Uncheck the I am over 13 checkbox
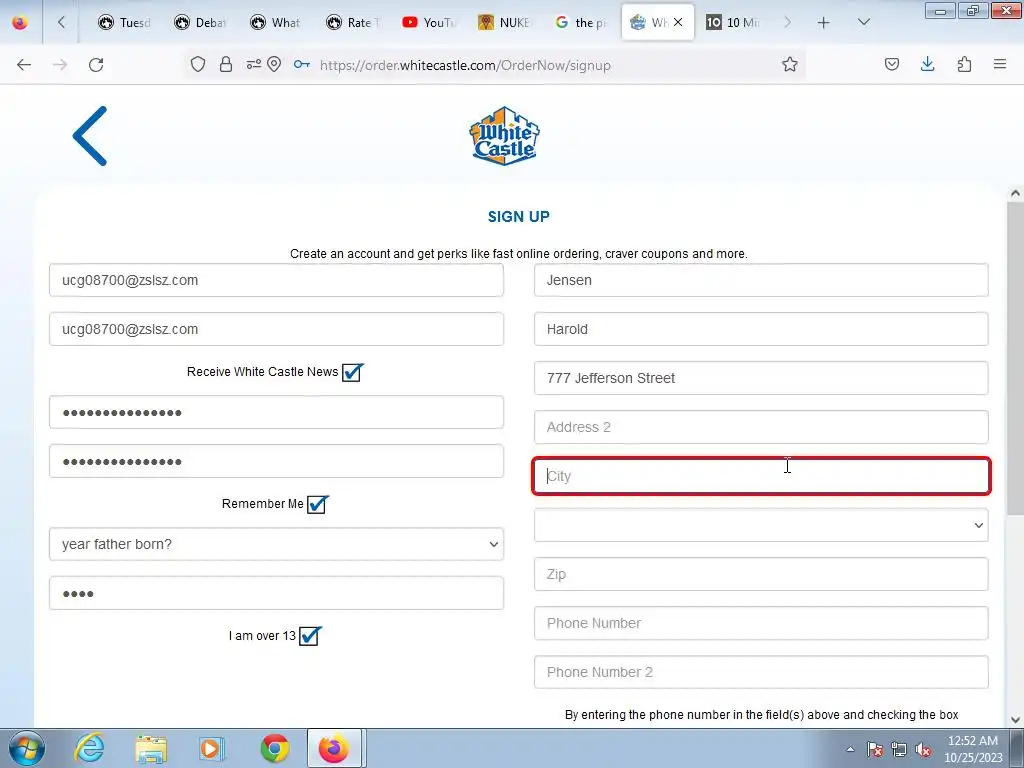This screenshot has height=768, width=1024. 310,635
